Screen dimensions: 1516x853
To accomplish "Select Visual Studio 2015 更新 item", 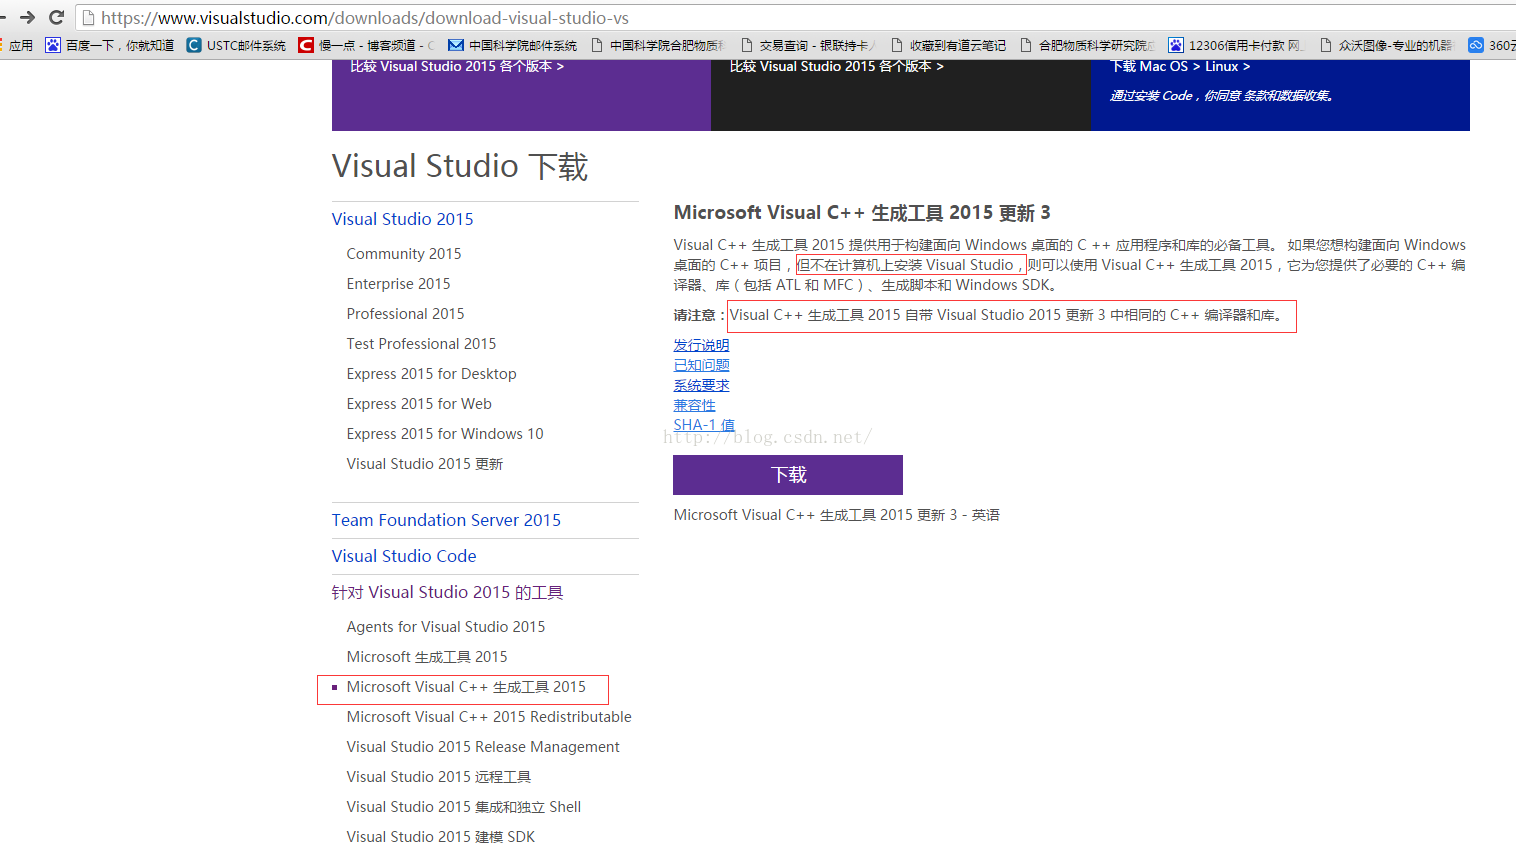I will coord(425,464).
